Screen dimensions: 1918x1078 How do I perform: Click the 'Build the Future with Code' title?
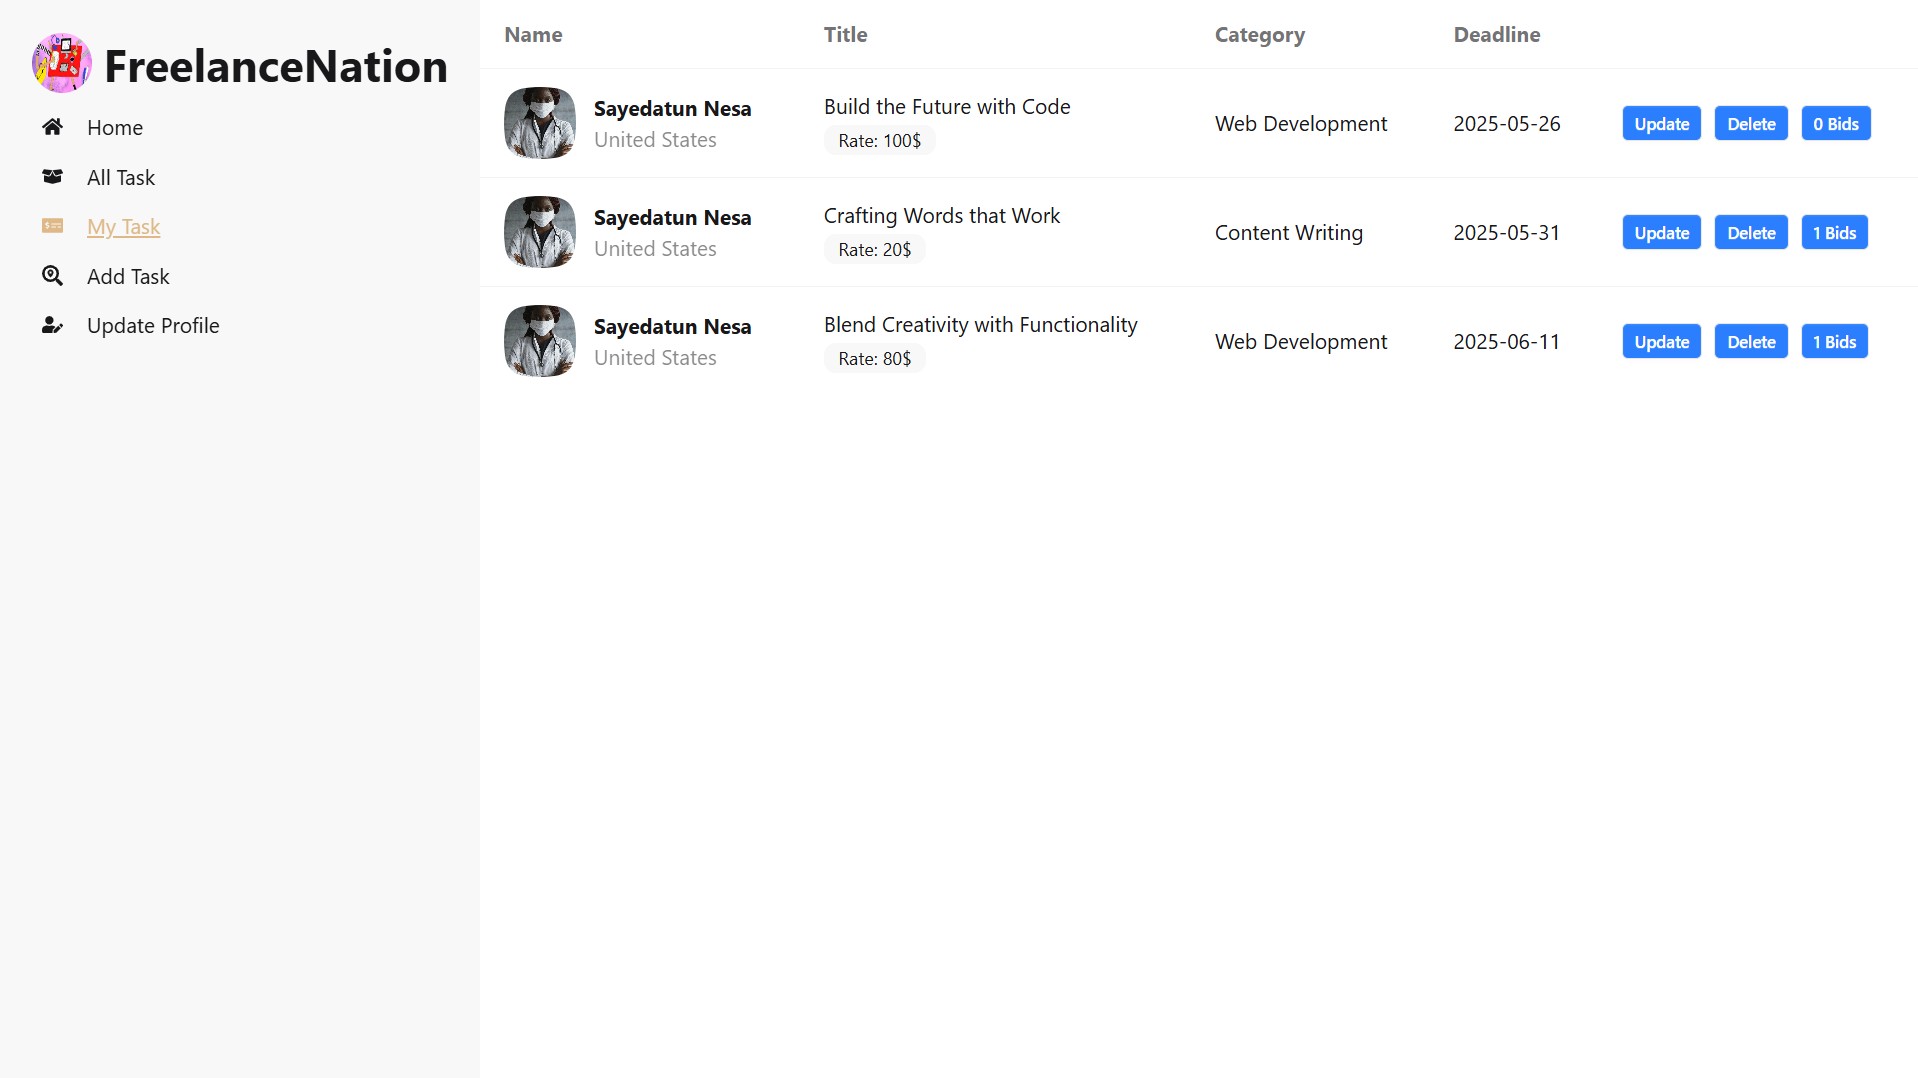[946, 107]
